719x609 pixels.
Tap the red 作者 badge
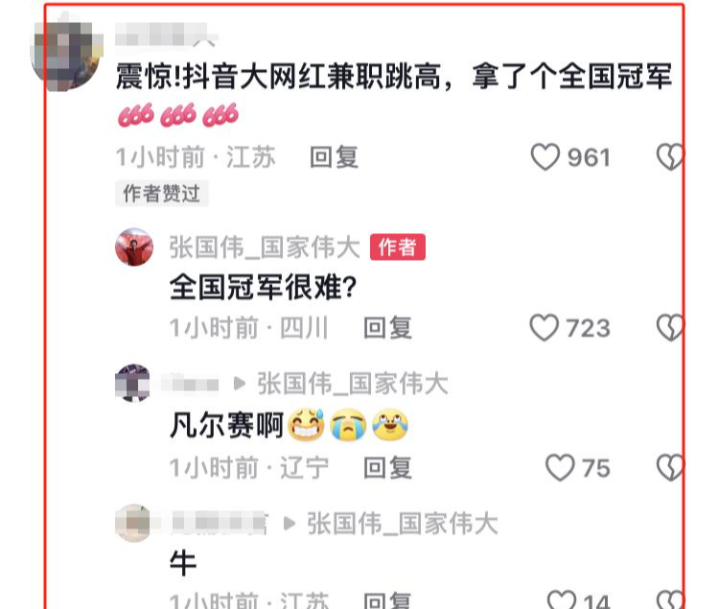pyautogui.click(x=398, y=247)
